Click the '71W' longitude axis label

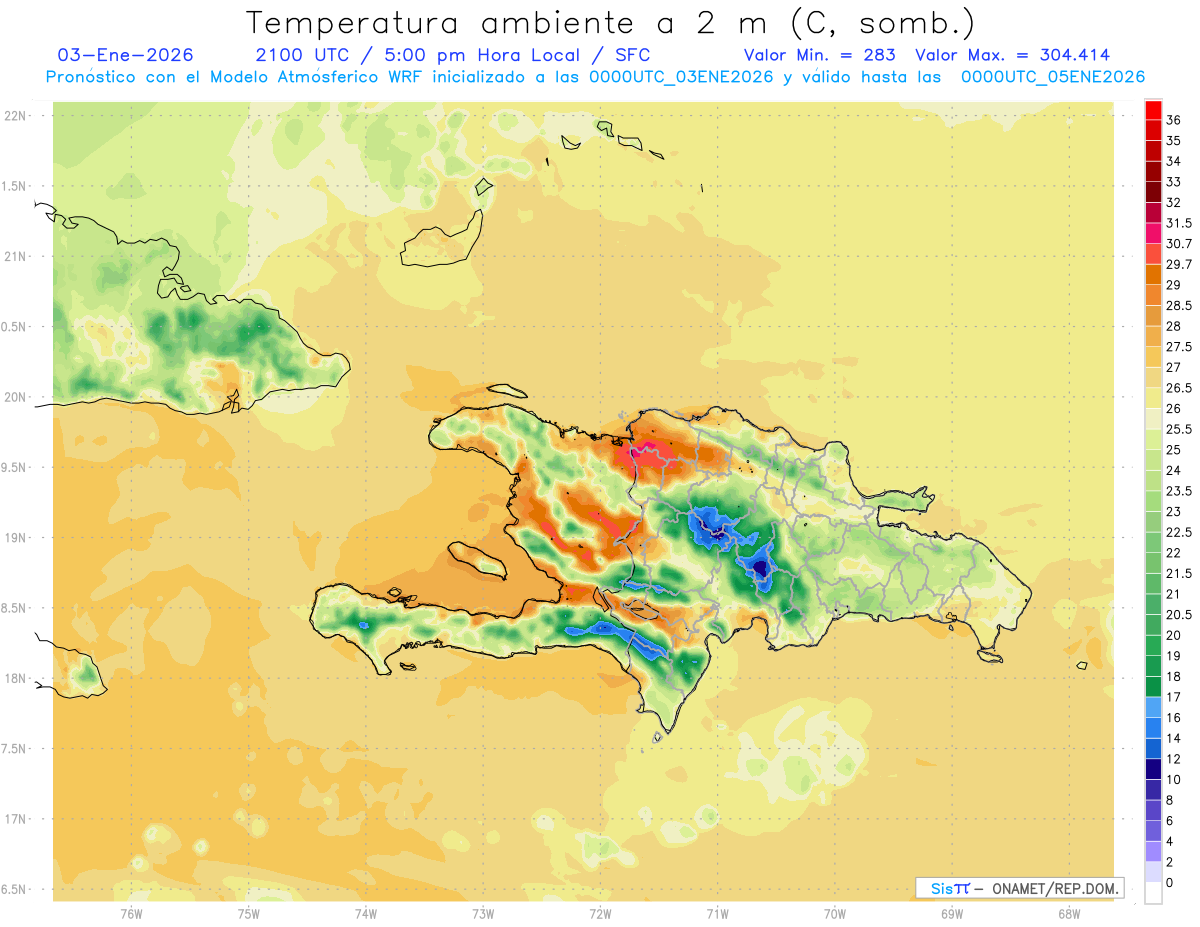click(x=717, y=913)
